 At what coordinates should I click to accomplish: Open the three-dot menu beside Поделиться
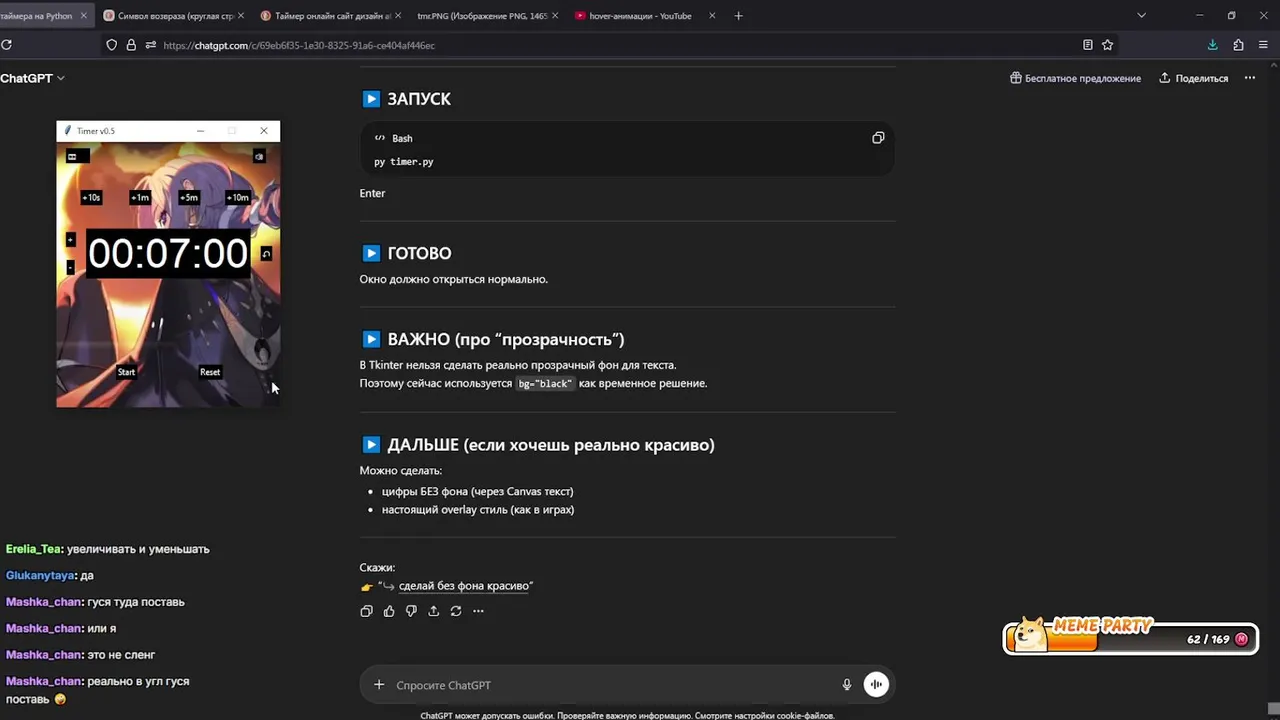pyautogui.click(x=1250, y=78)
